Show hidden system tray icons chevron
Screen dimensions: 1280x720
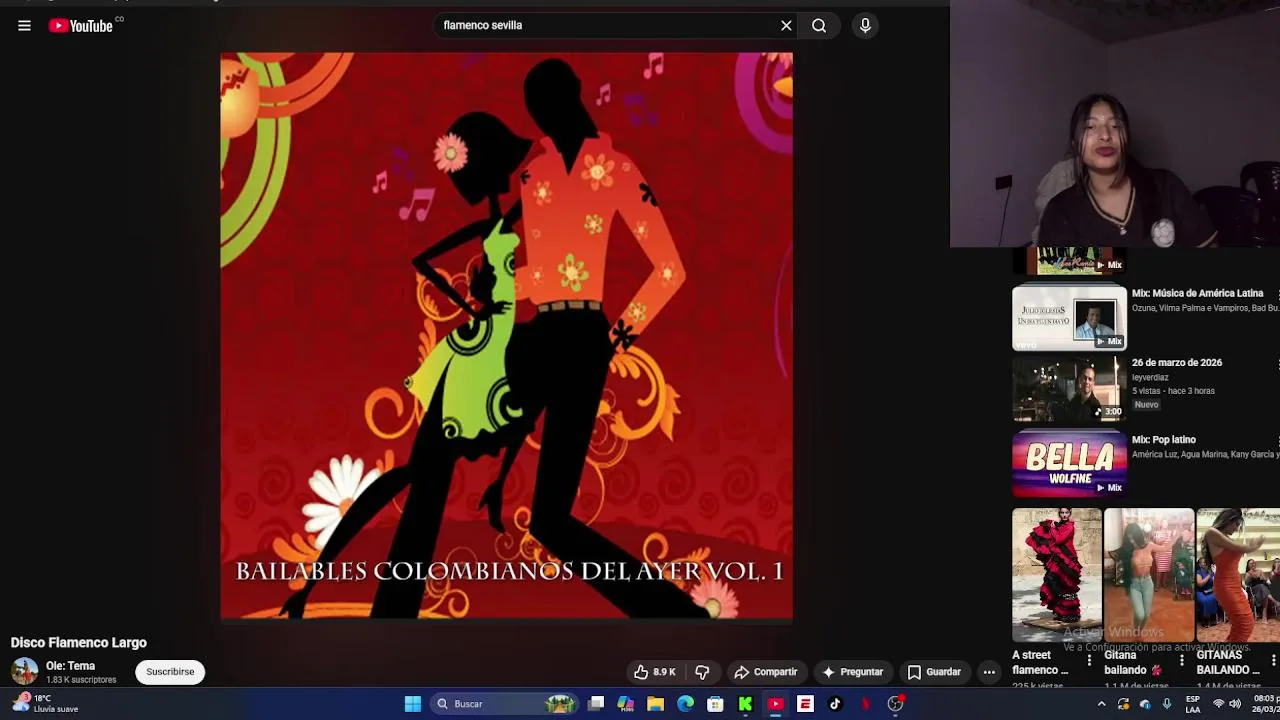point(1102,704)
